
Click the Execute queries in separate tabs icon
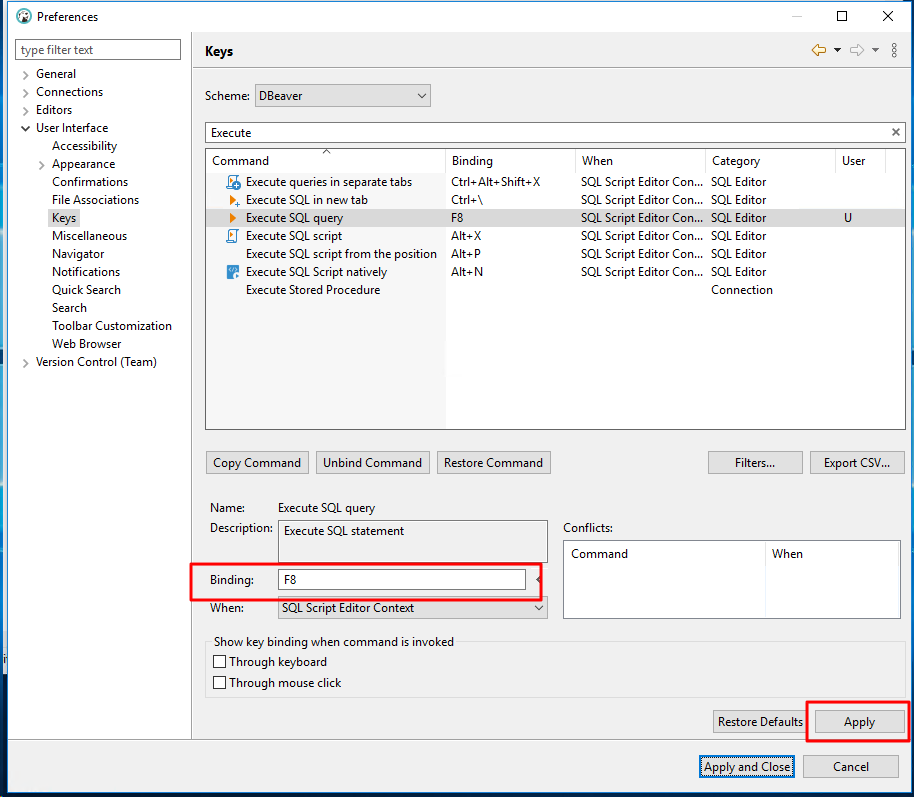(231, 181)
